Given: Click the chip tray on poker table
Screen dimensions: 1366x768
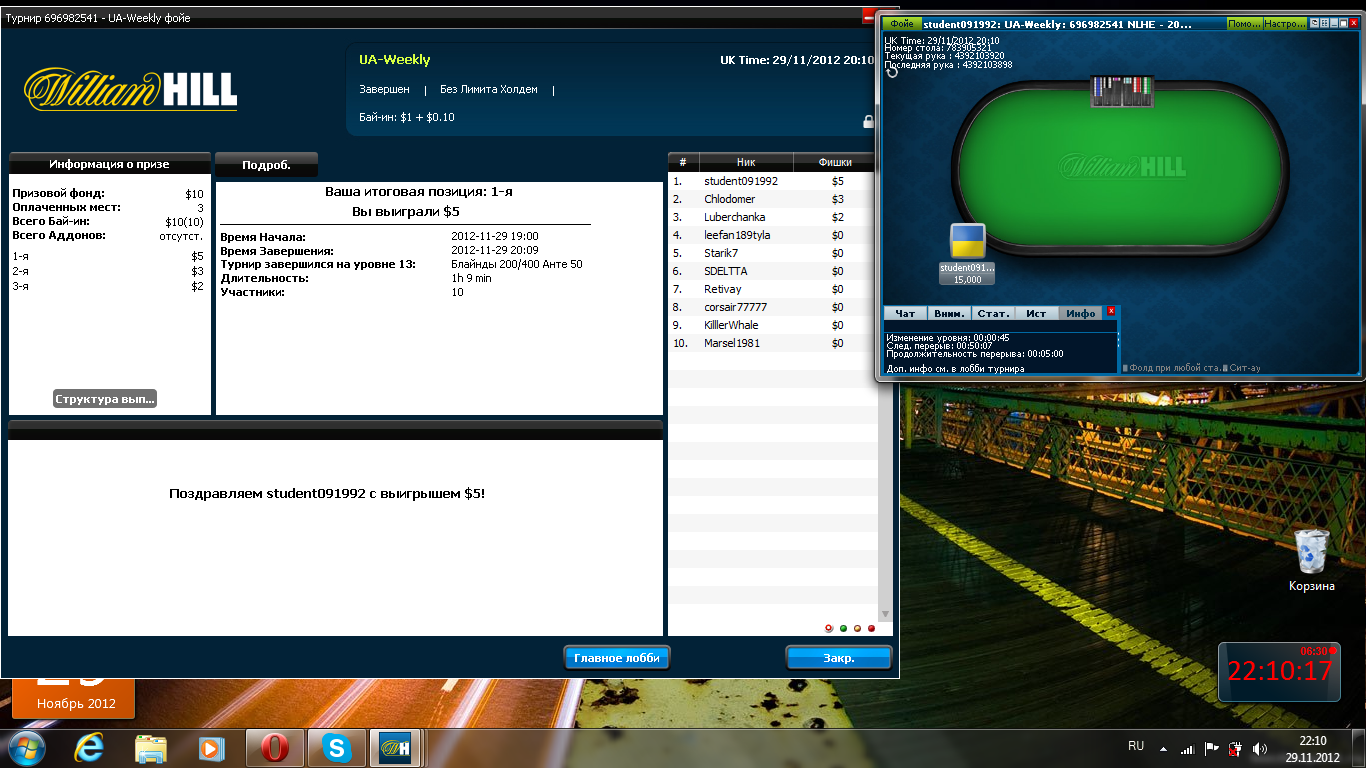Looking at the screenshot, I should point(1121,91).
